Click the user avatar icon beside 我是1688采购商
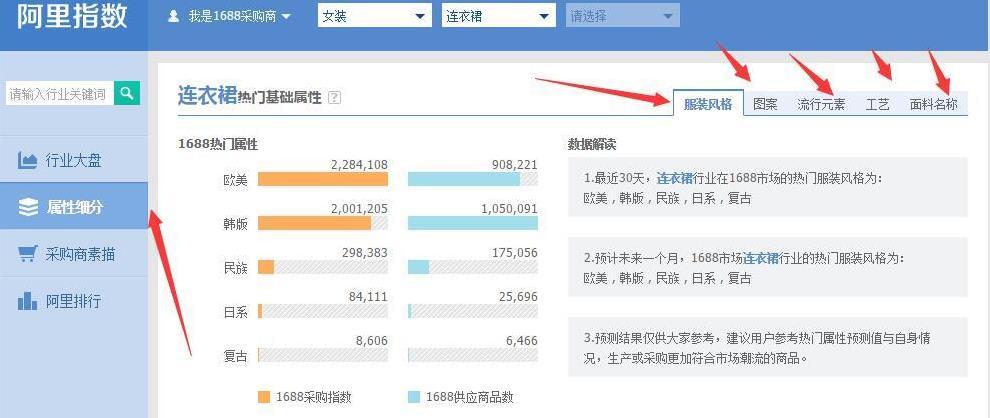The image size is (990, 418). 174,16
